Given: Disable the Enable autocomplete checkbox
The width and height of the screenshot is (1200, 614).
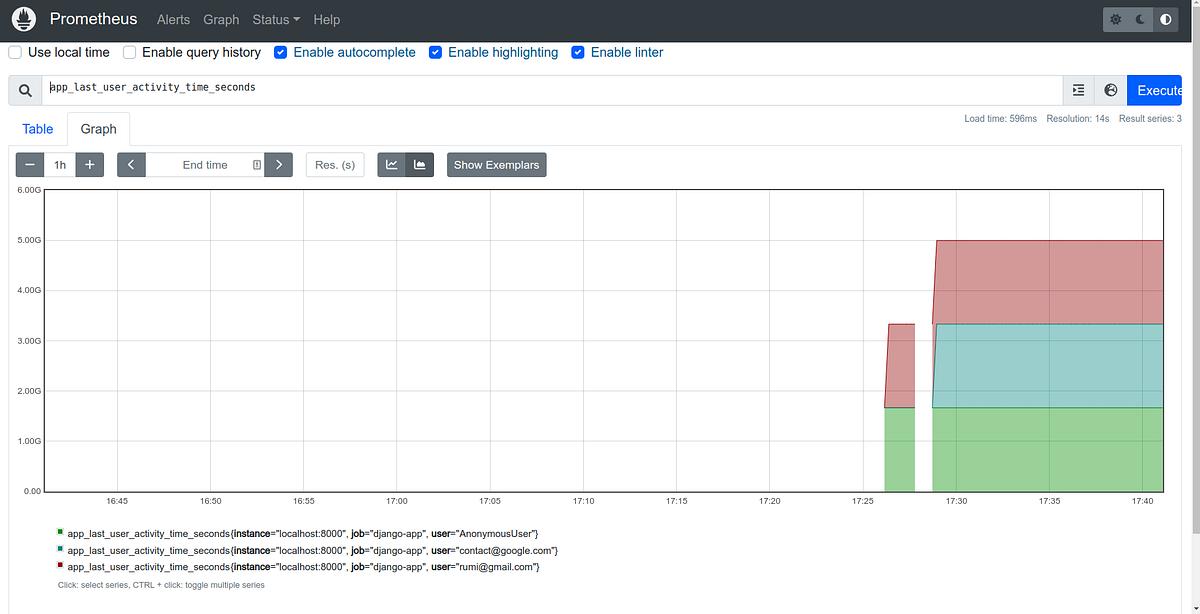Looking at the screenshot, I should click(x=280, y=52).
